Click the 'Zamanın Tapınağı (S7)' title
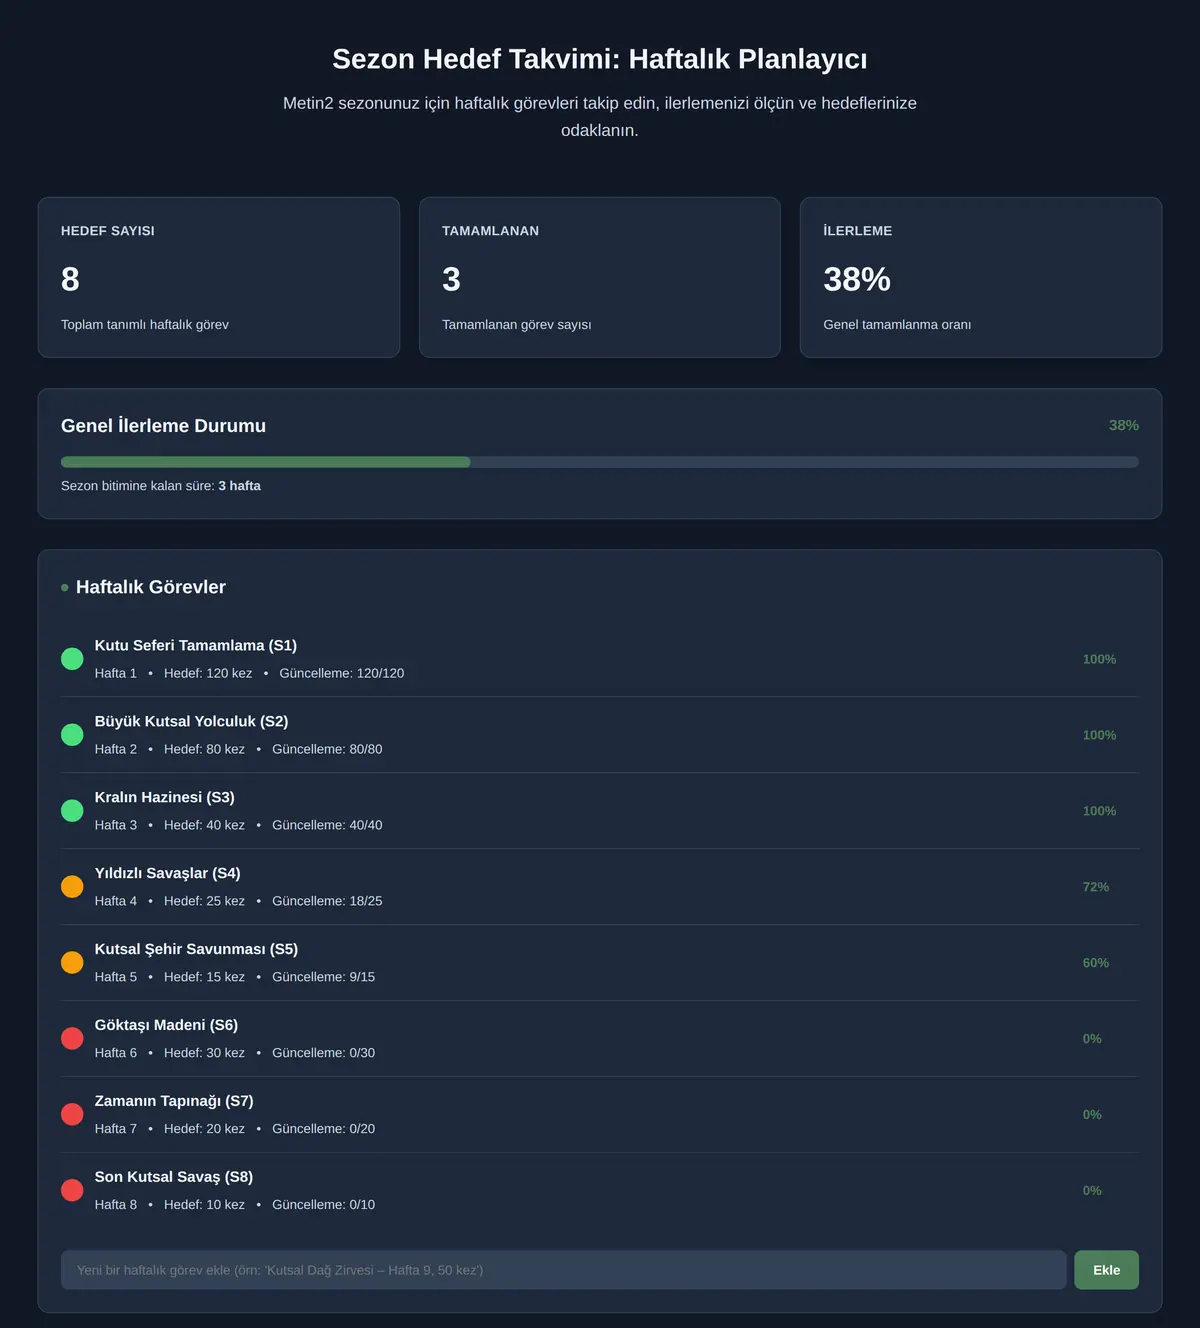The height and width of the screenshot is (1328, 1200). (174, 1102)
